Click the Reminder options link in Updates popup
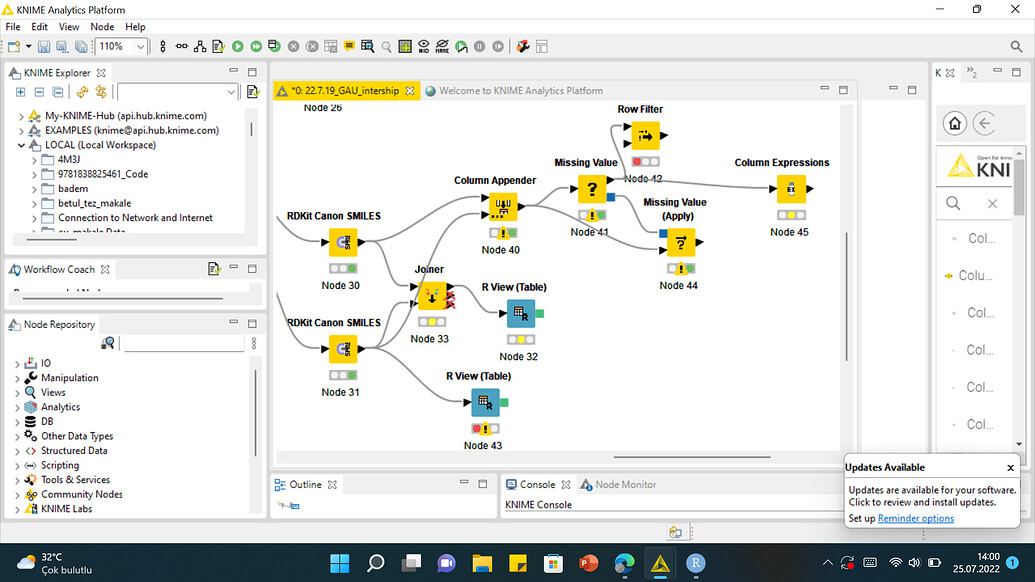Screen dimensions: 1035x582 coord(915,518)
